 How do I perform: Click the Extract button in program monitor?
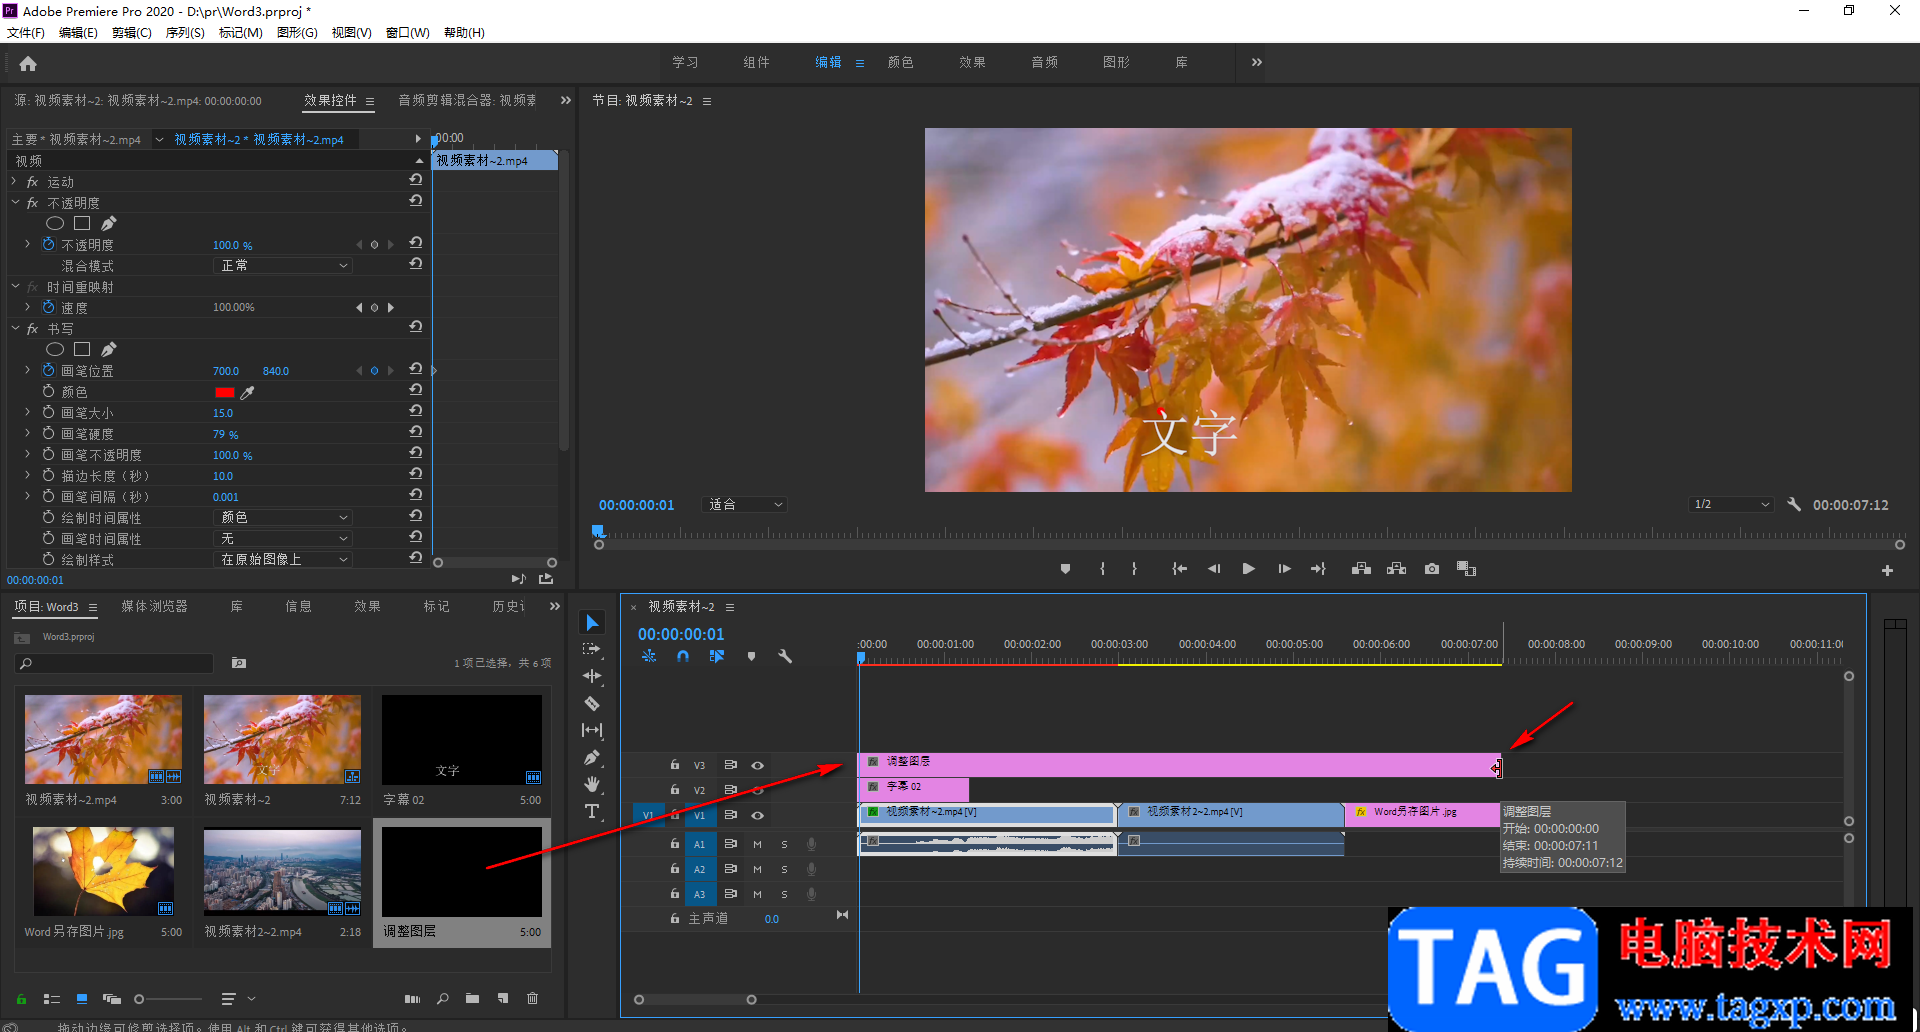1397,569
